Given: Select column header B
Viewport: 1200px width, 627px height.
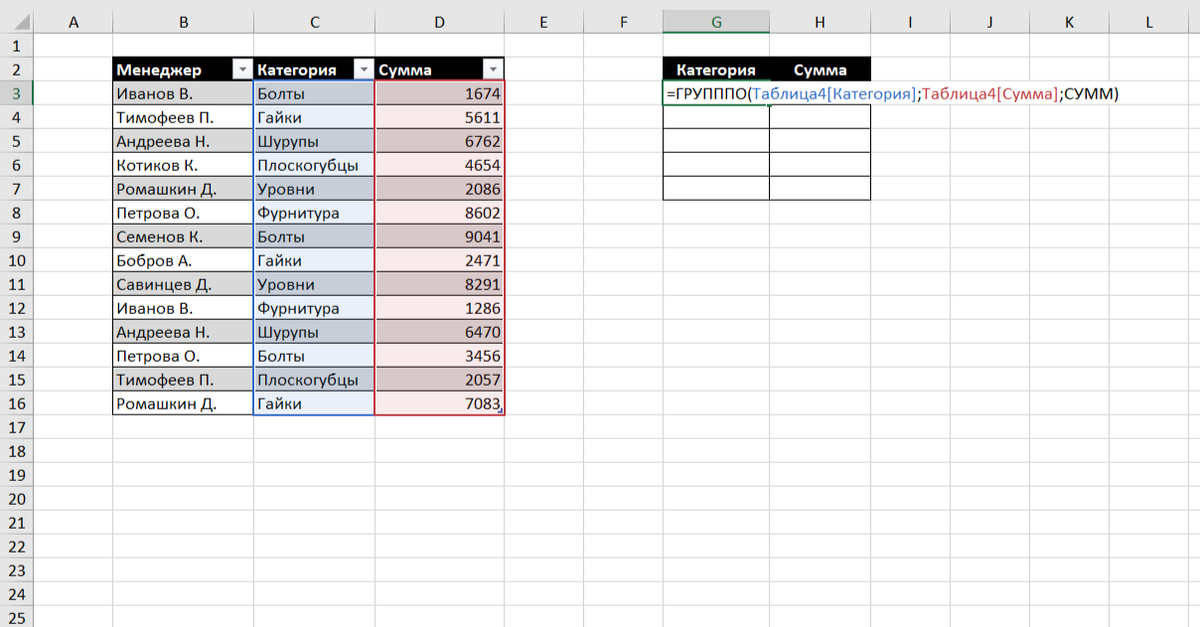Looking at the screenshot, I should click(x=183, y=22).
